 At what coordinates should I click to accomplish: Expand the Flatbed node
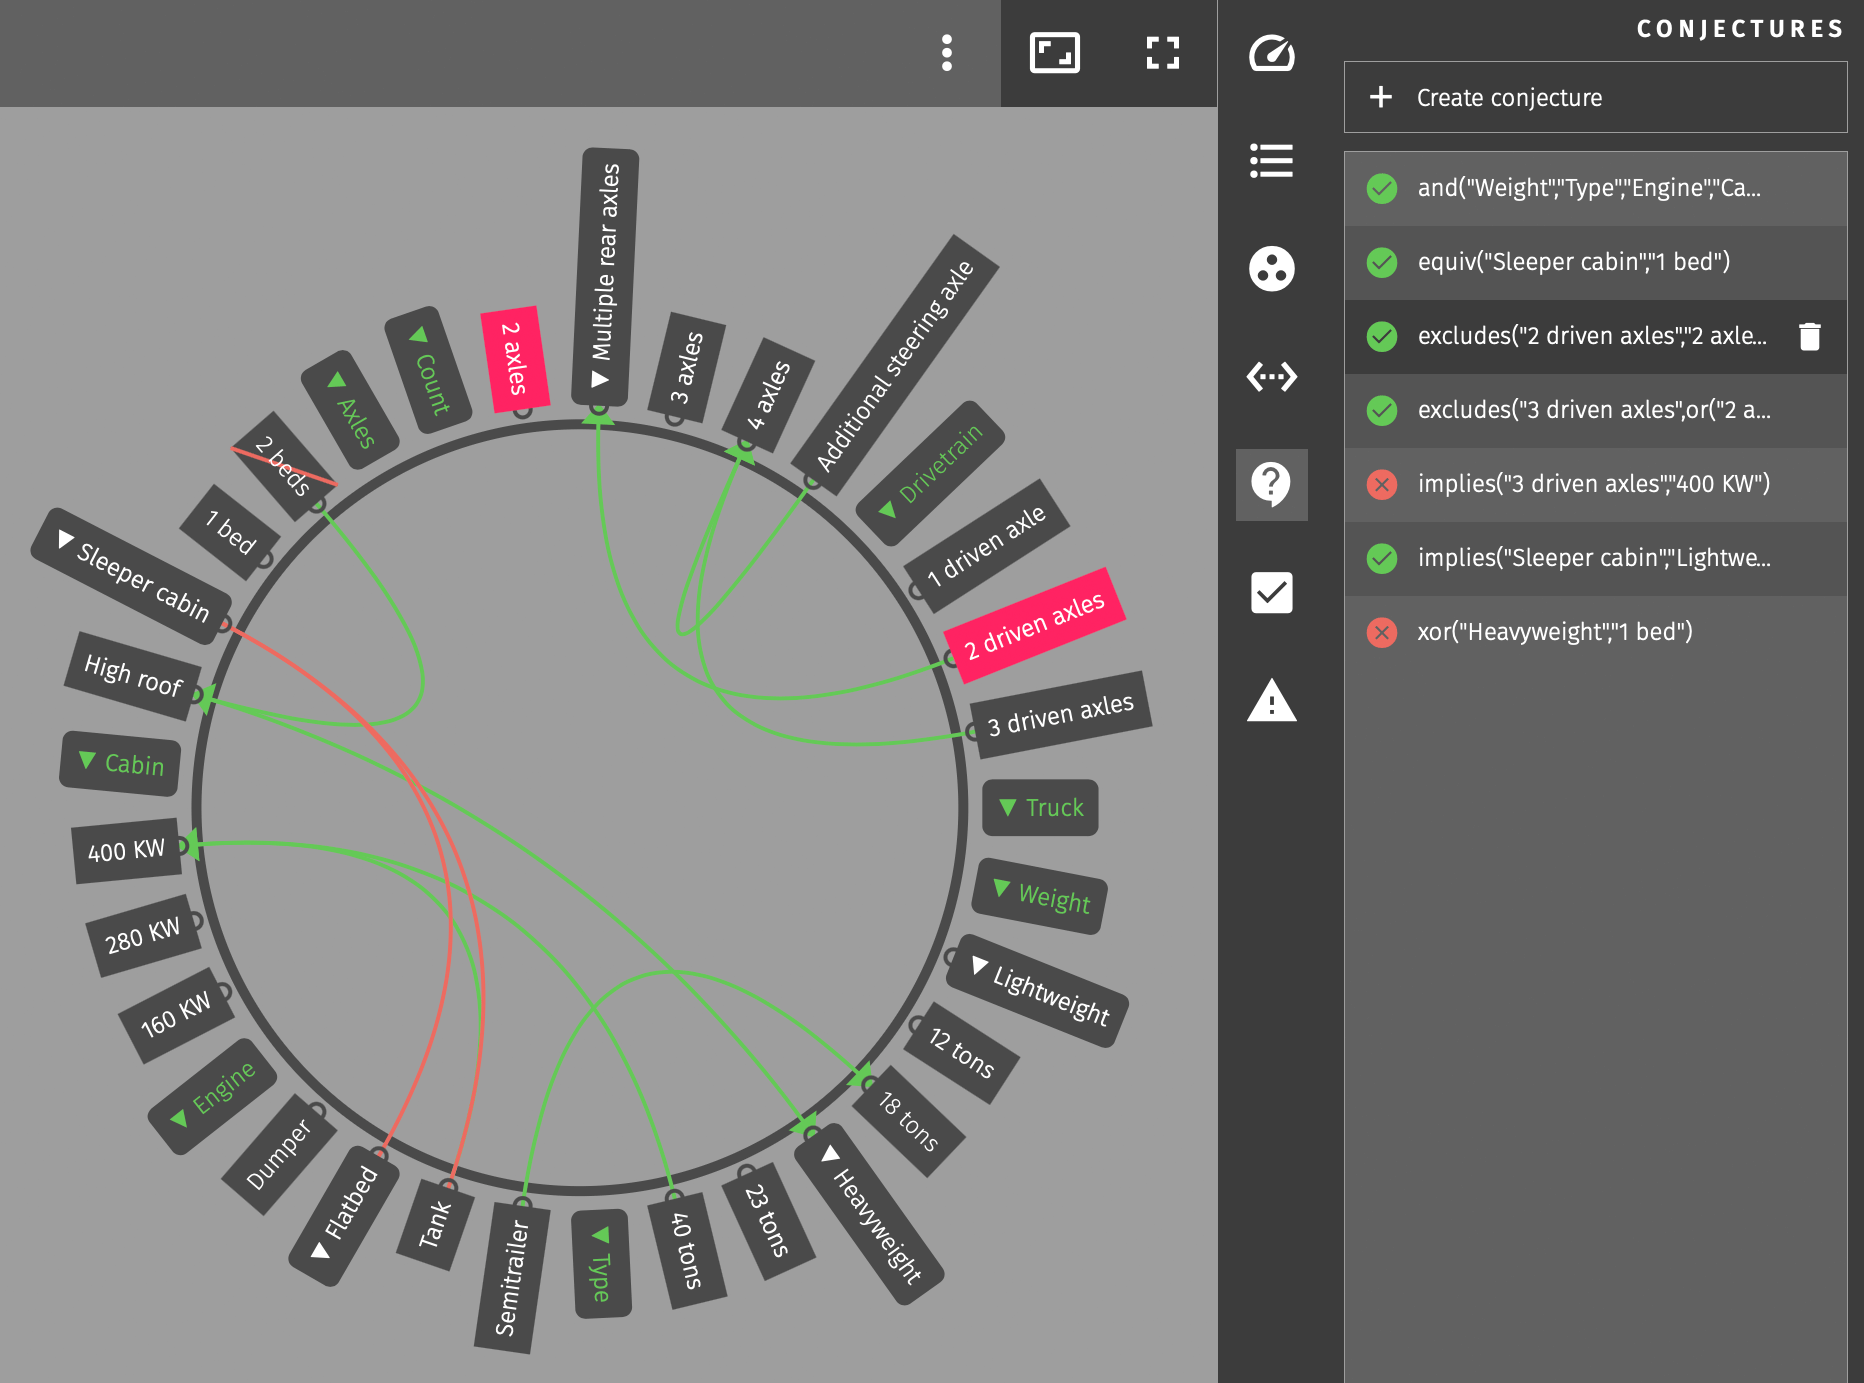click(x=345, y=1216)
